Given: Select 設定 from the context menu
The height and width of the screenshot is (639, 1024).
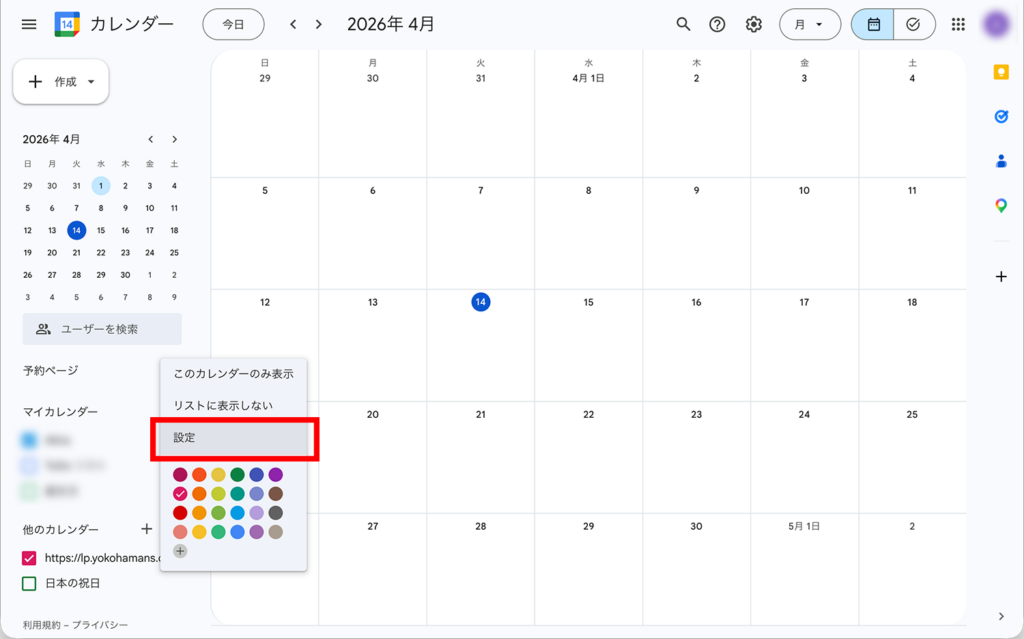Looking at the screenshot, I should click(x=233, y=438).
